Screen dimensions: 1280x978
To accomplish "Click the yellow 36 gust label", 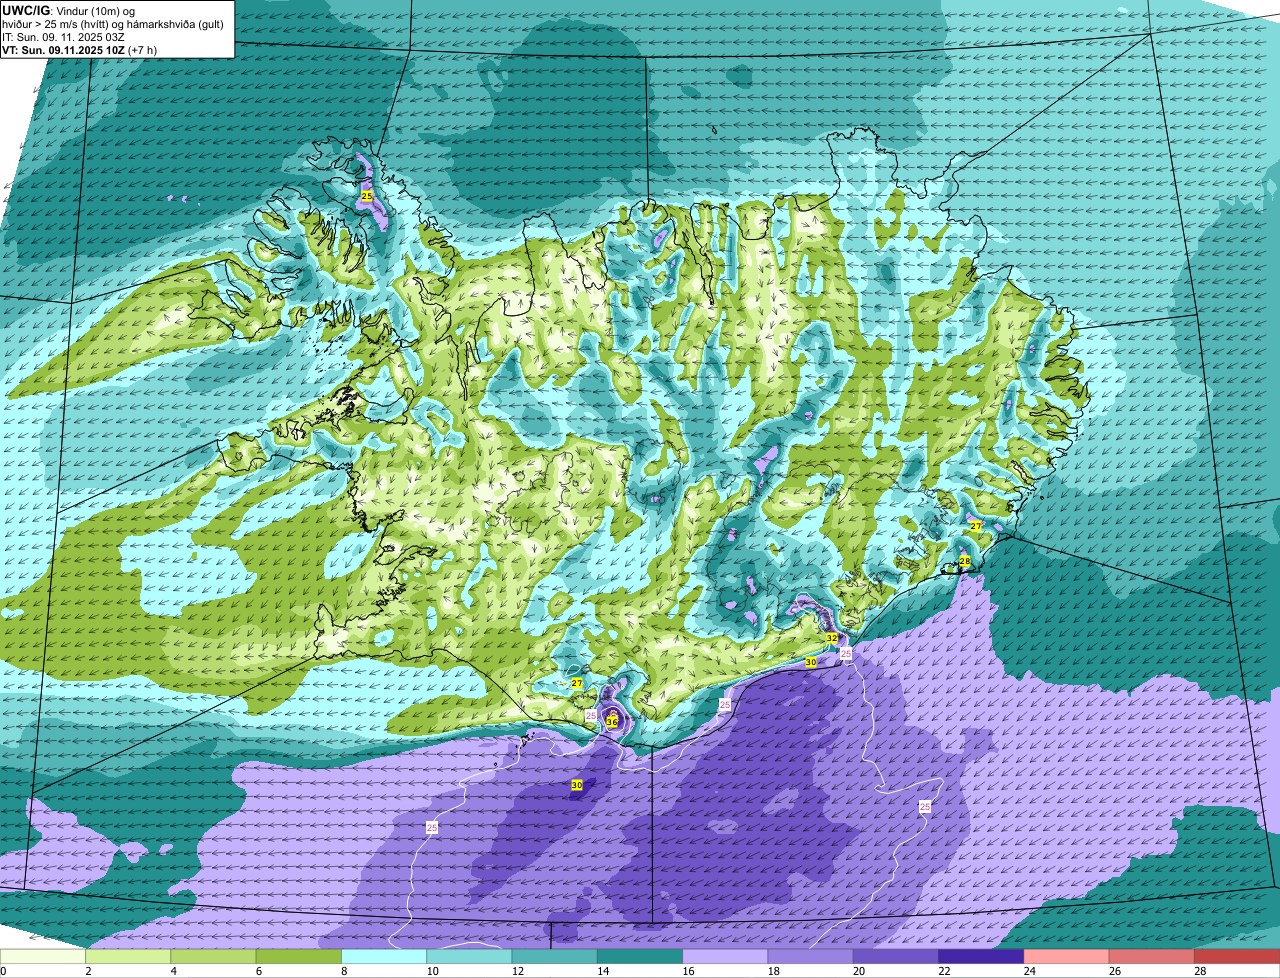I will pos(612,721).
